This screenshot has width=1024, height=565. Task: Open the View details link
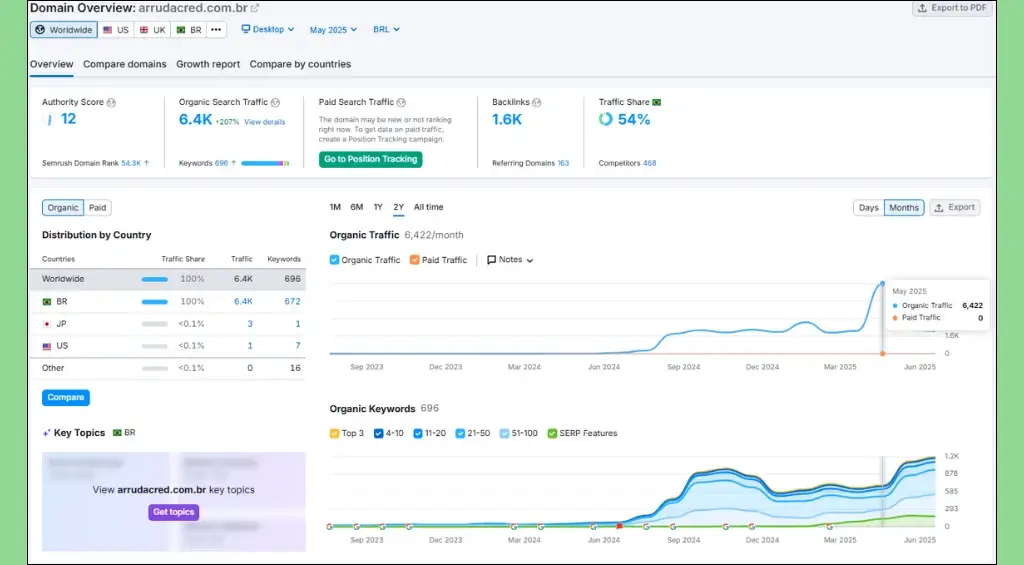click(264, 122)
